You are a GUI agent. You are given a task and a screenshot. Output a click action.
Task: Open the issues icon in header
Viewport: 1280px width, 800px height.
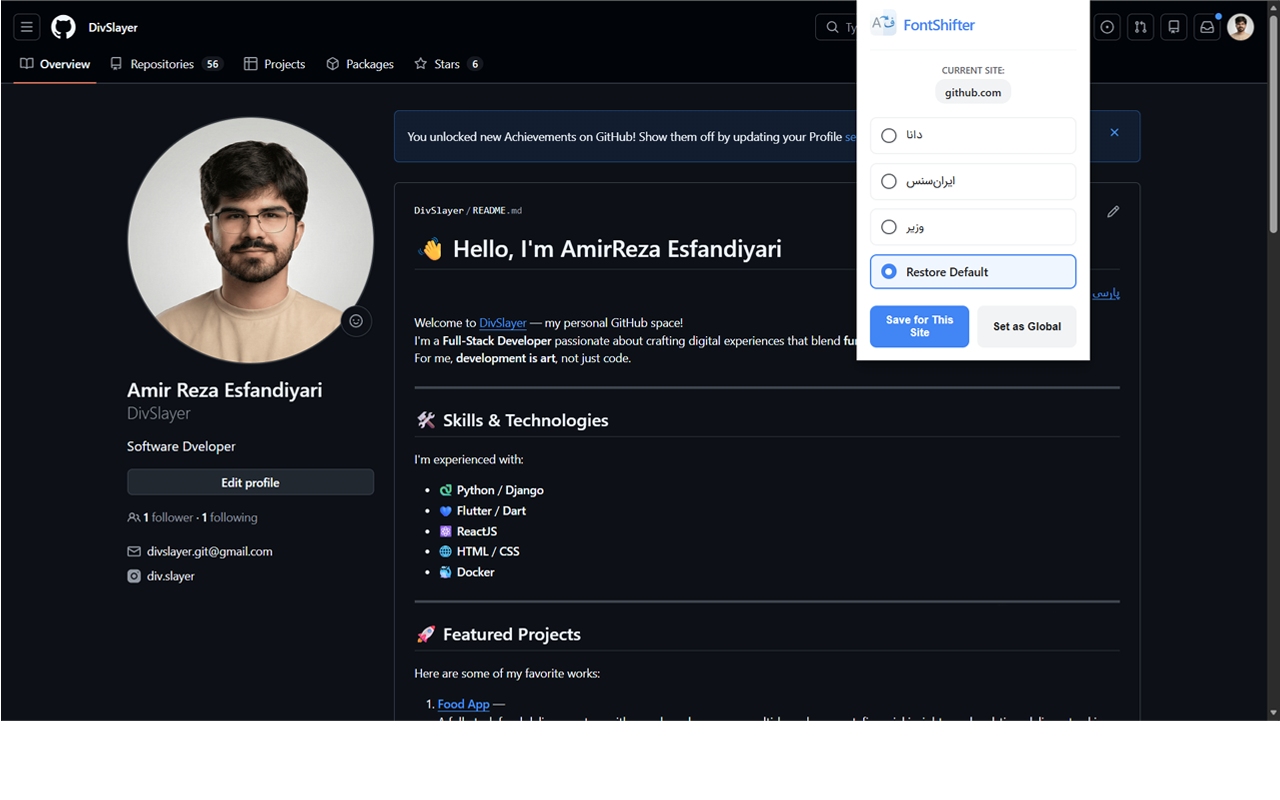coord(1107,27)
